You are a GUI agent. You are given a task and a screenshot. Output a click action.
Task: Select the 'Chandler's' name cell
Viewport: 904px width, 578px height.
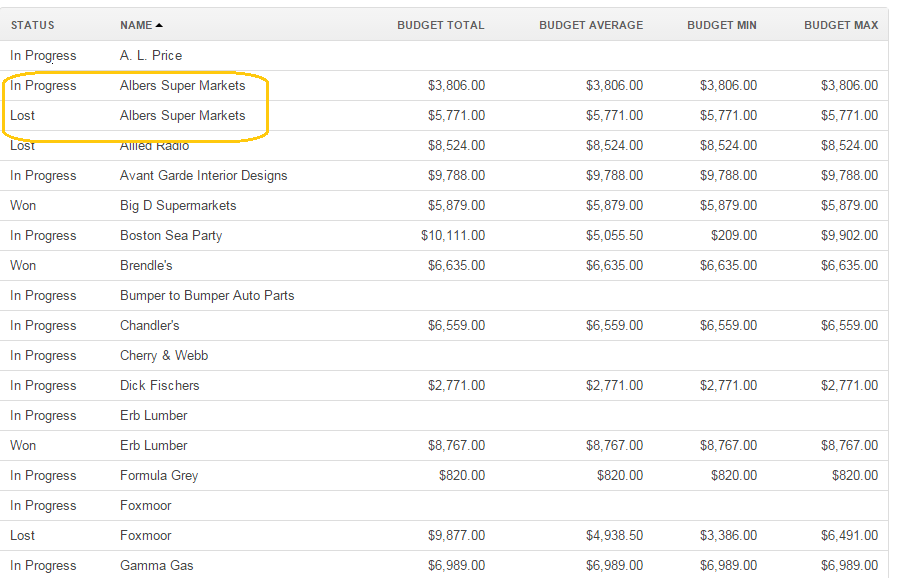click(x=149, y=325)
